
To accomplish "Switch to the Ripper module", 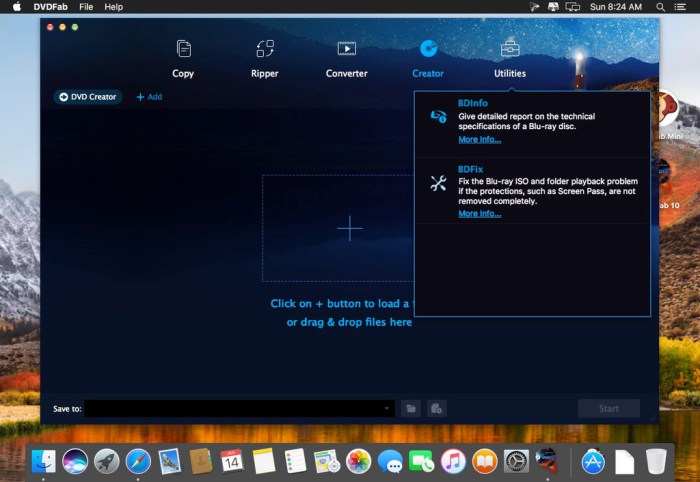I will click(265, 59).
